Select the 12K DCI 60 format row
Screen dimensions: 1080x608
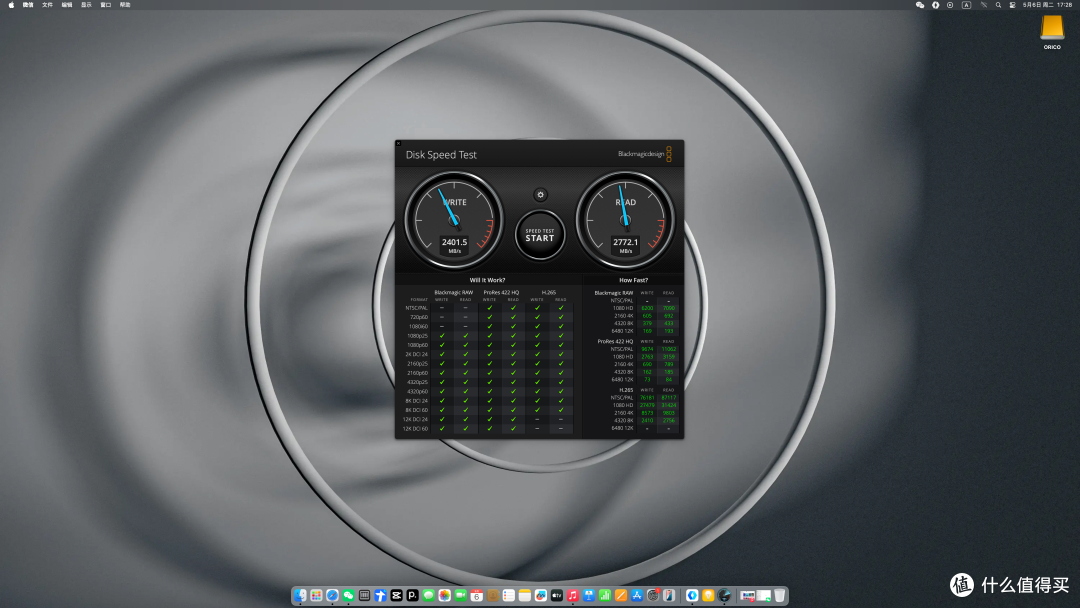coord(488,428)
